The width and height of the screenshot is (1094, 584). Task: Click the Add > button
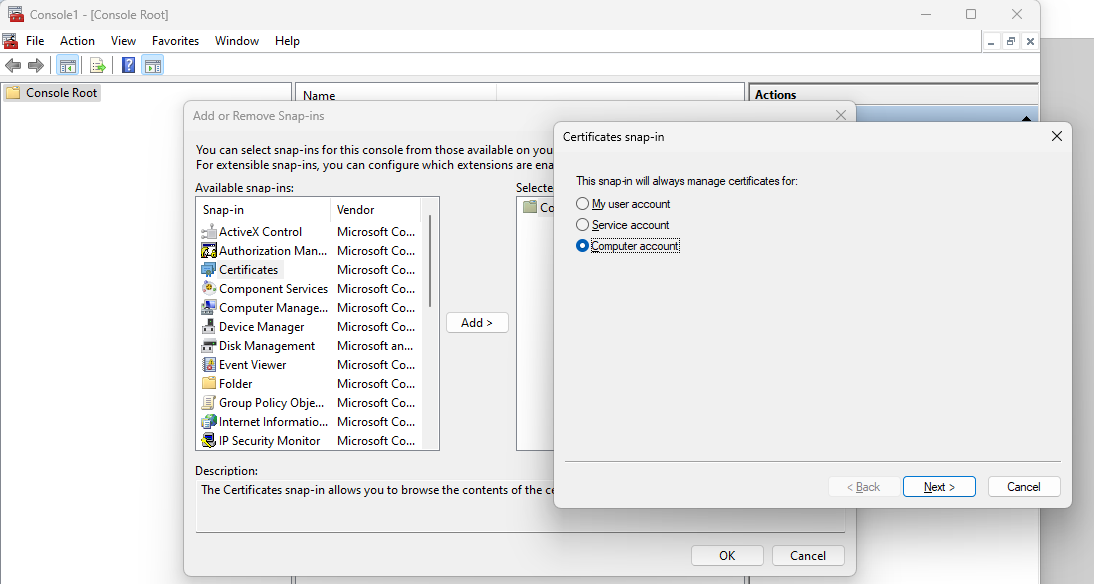477,322
